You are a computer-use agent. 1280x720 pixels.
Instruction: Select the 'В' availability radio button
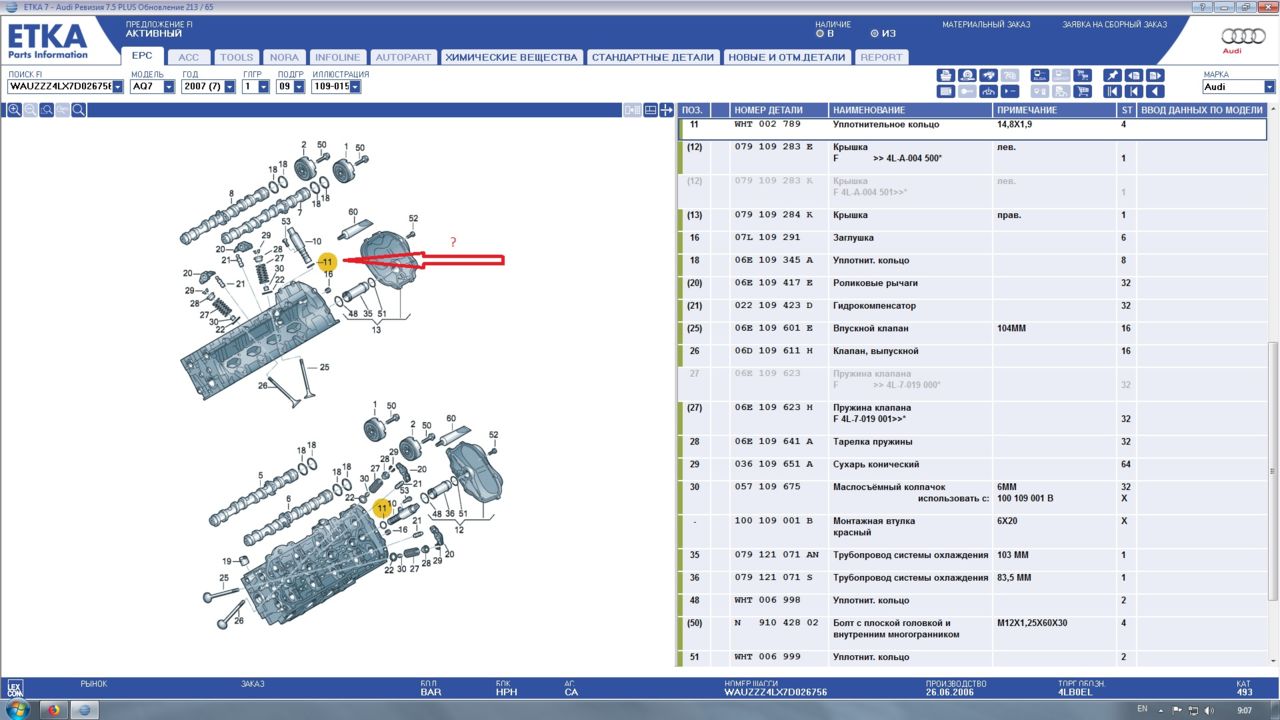821,33
